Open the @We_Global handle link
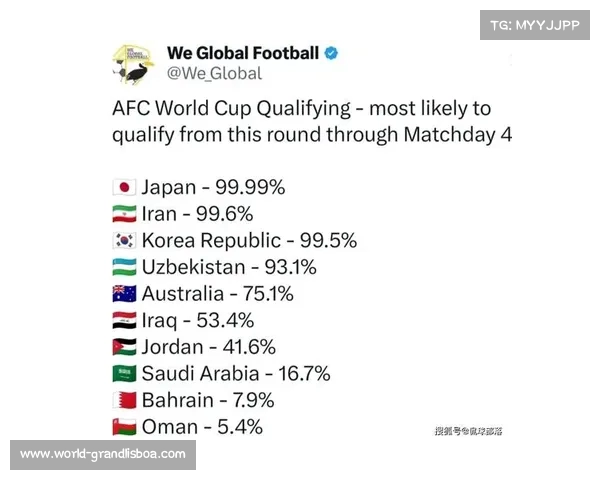This screenshot has width=600, height=480. click(x=214, y=73)
